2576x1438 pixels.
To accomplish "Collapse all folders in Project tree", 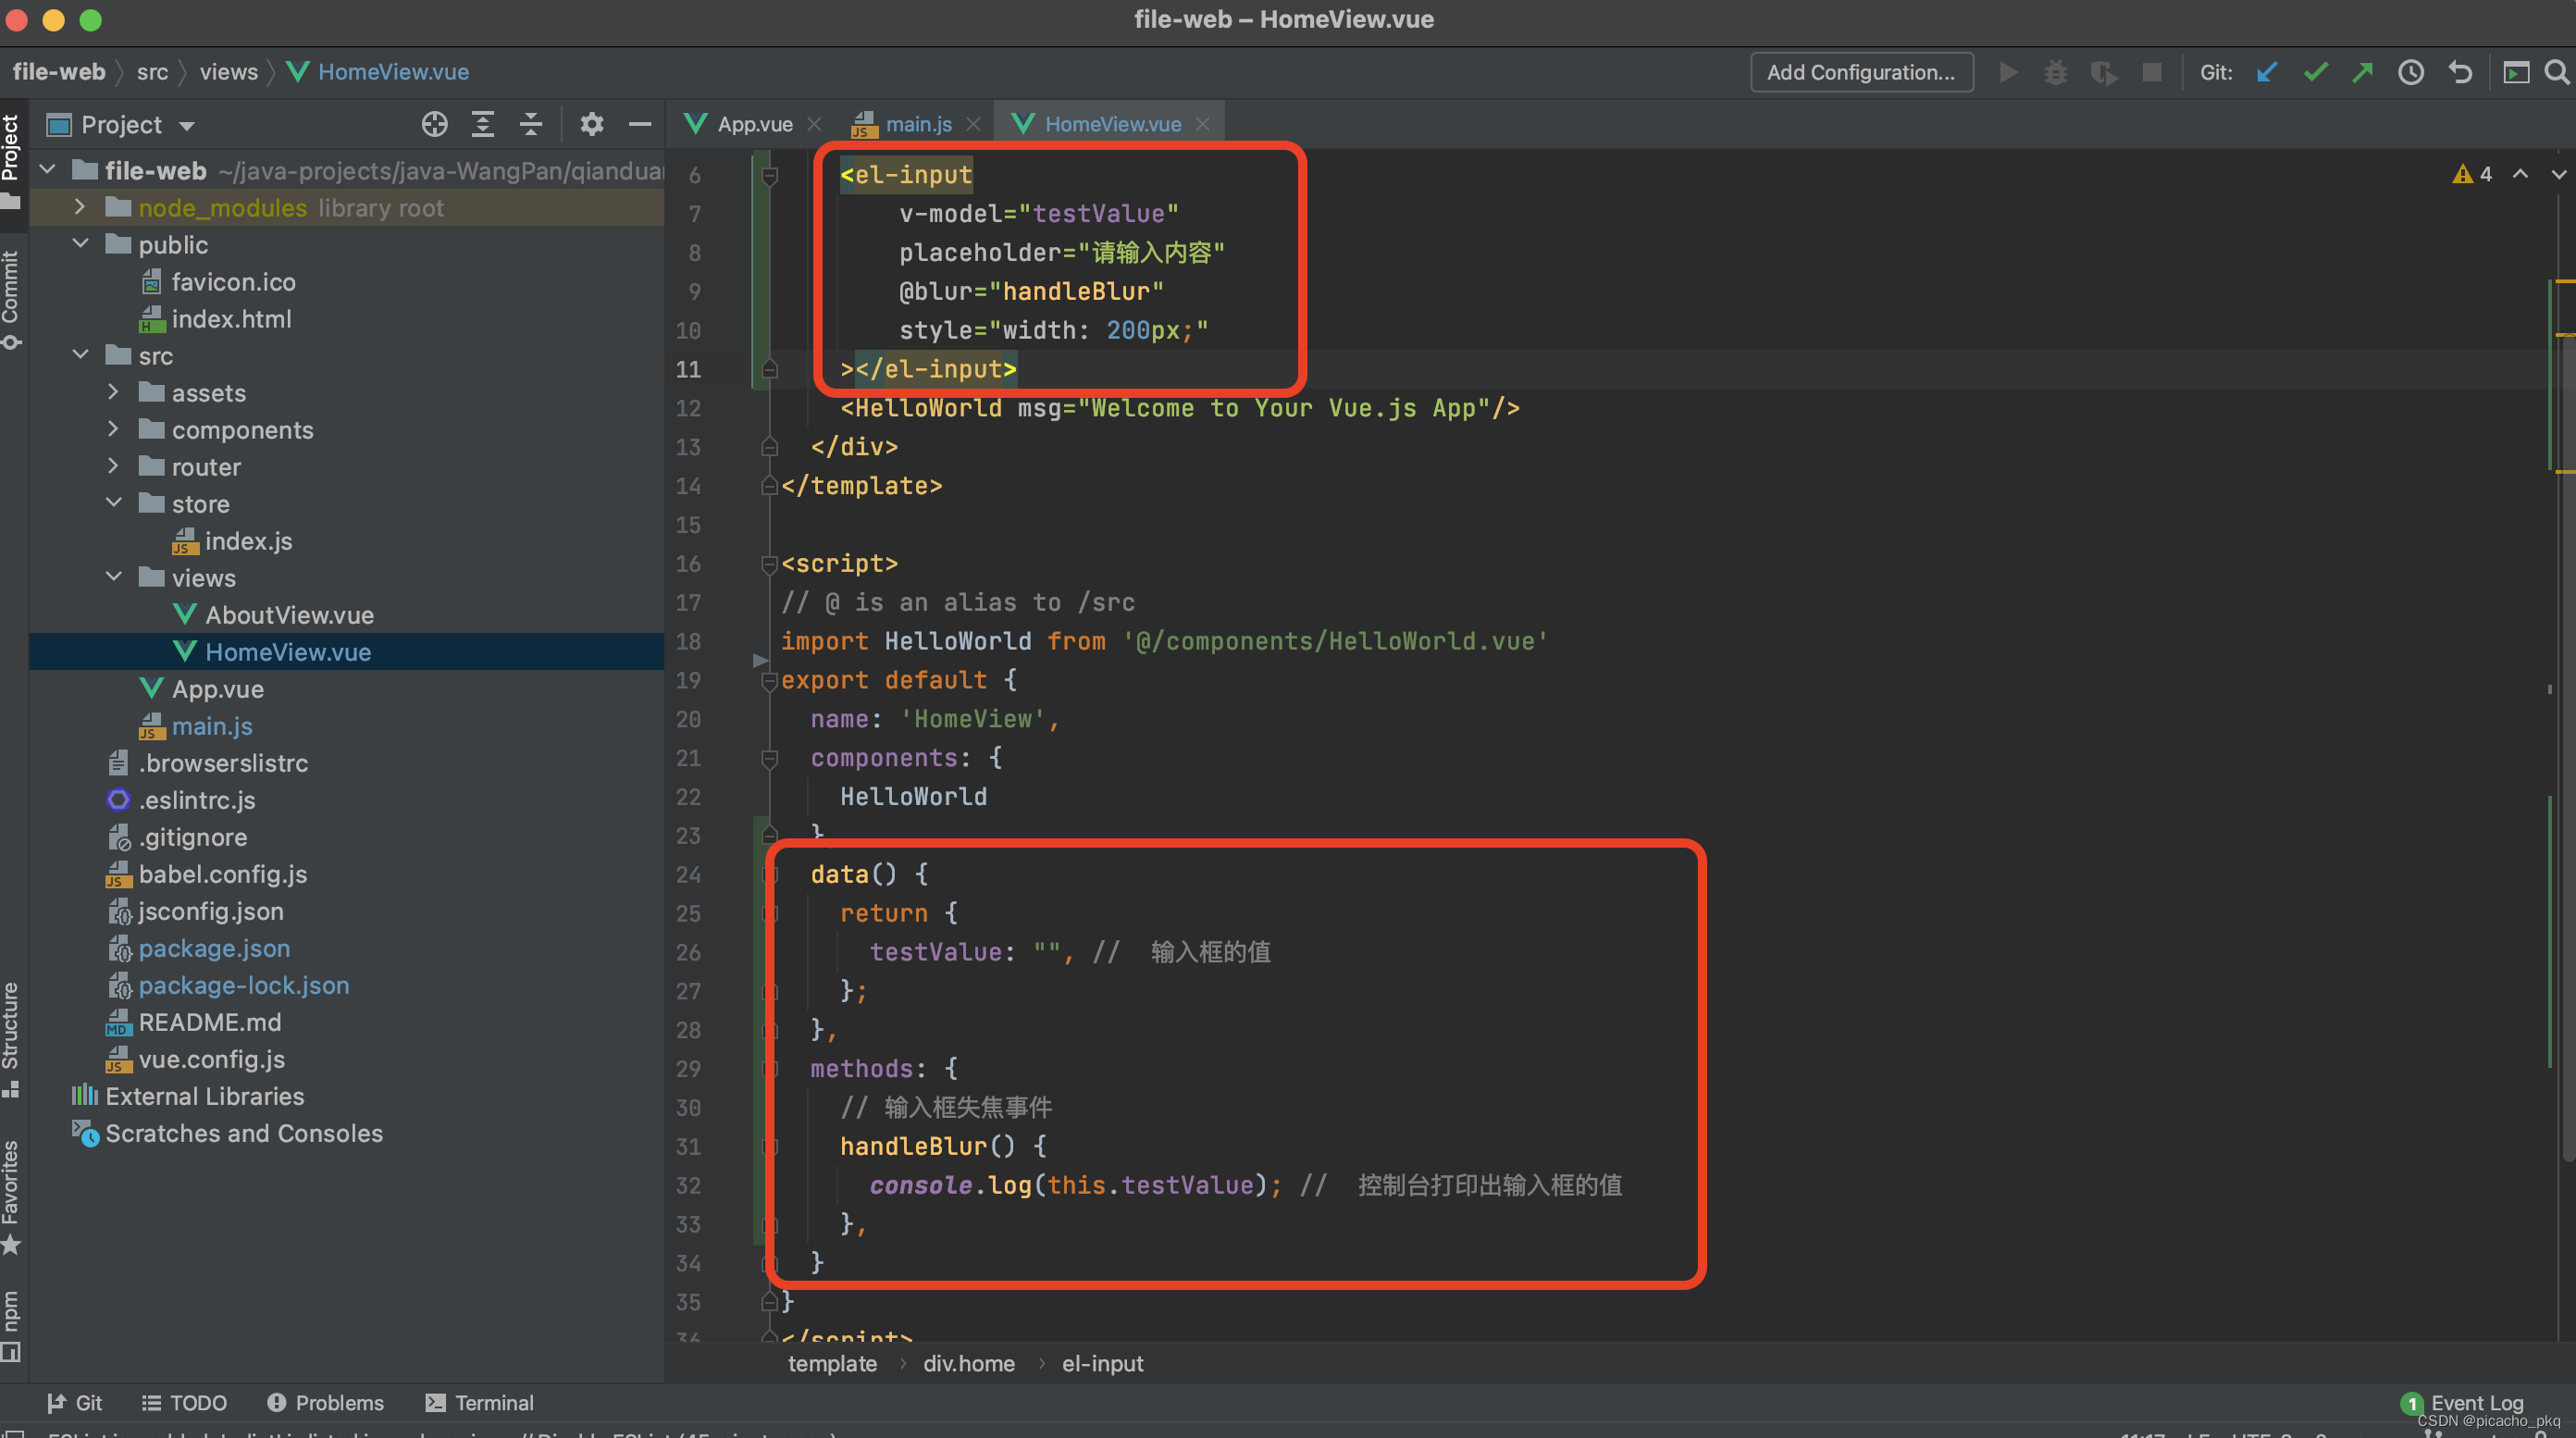I will click(x=531, y=124).
